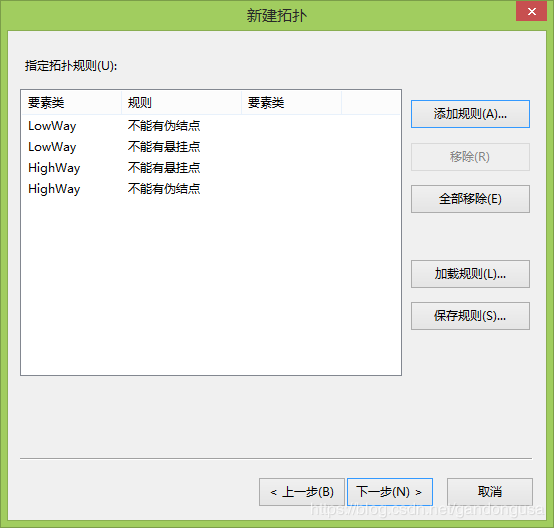The height and width of the screenshot is (528, 554).
Task: Remove all rules with 全部移除(E)
Action: [x=470, y=199]
